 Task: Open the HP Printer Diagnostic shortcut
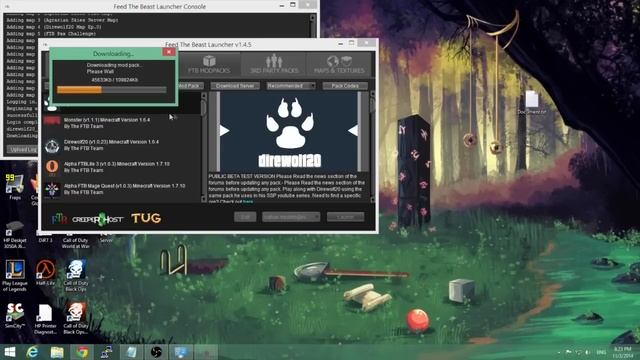click(x=45, y=319)
